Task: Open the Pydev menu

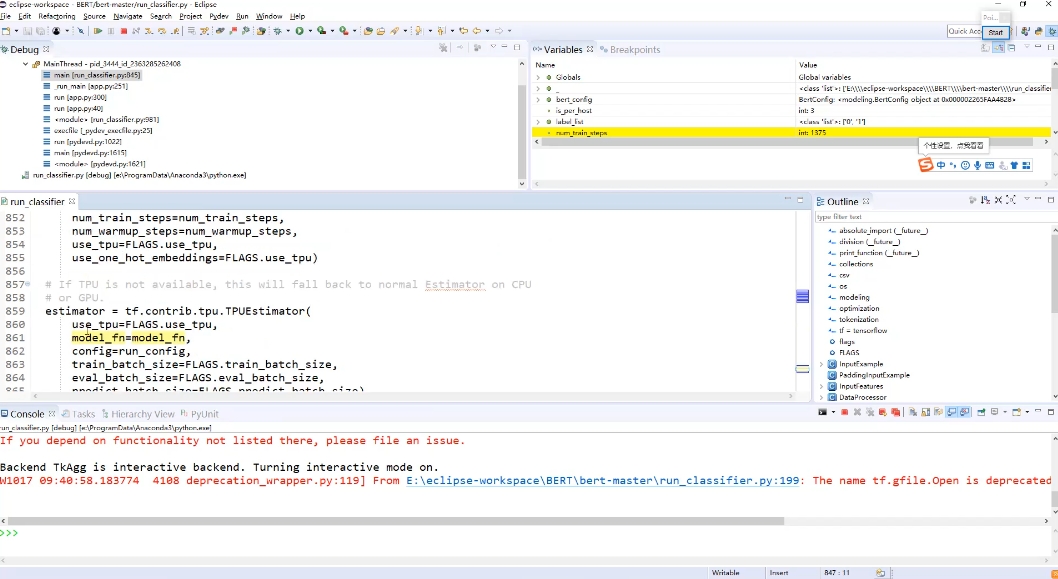Action: coord(218,17)
